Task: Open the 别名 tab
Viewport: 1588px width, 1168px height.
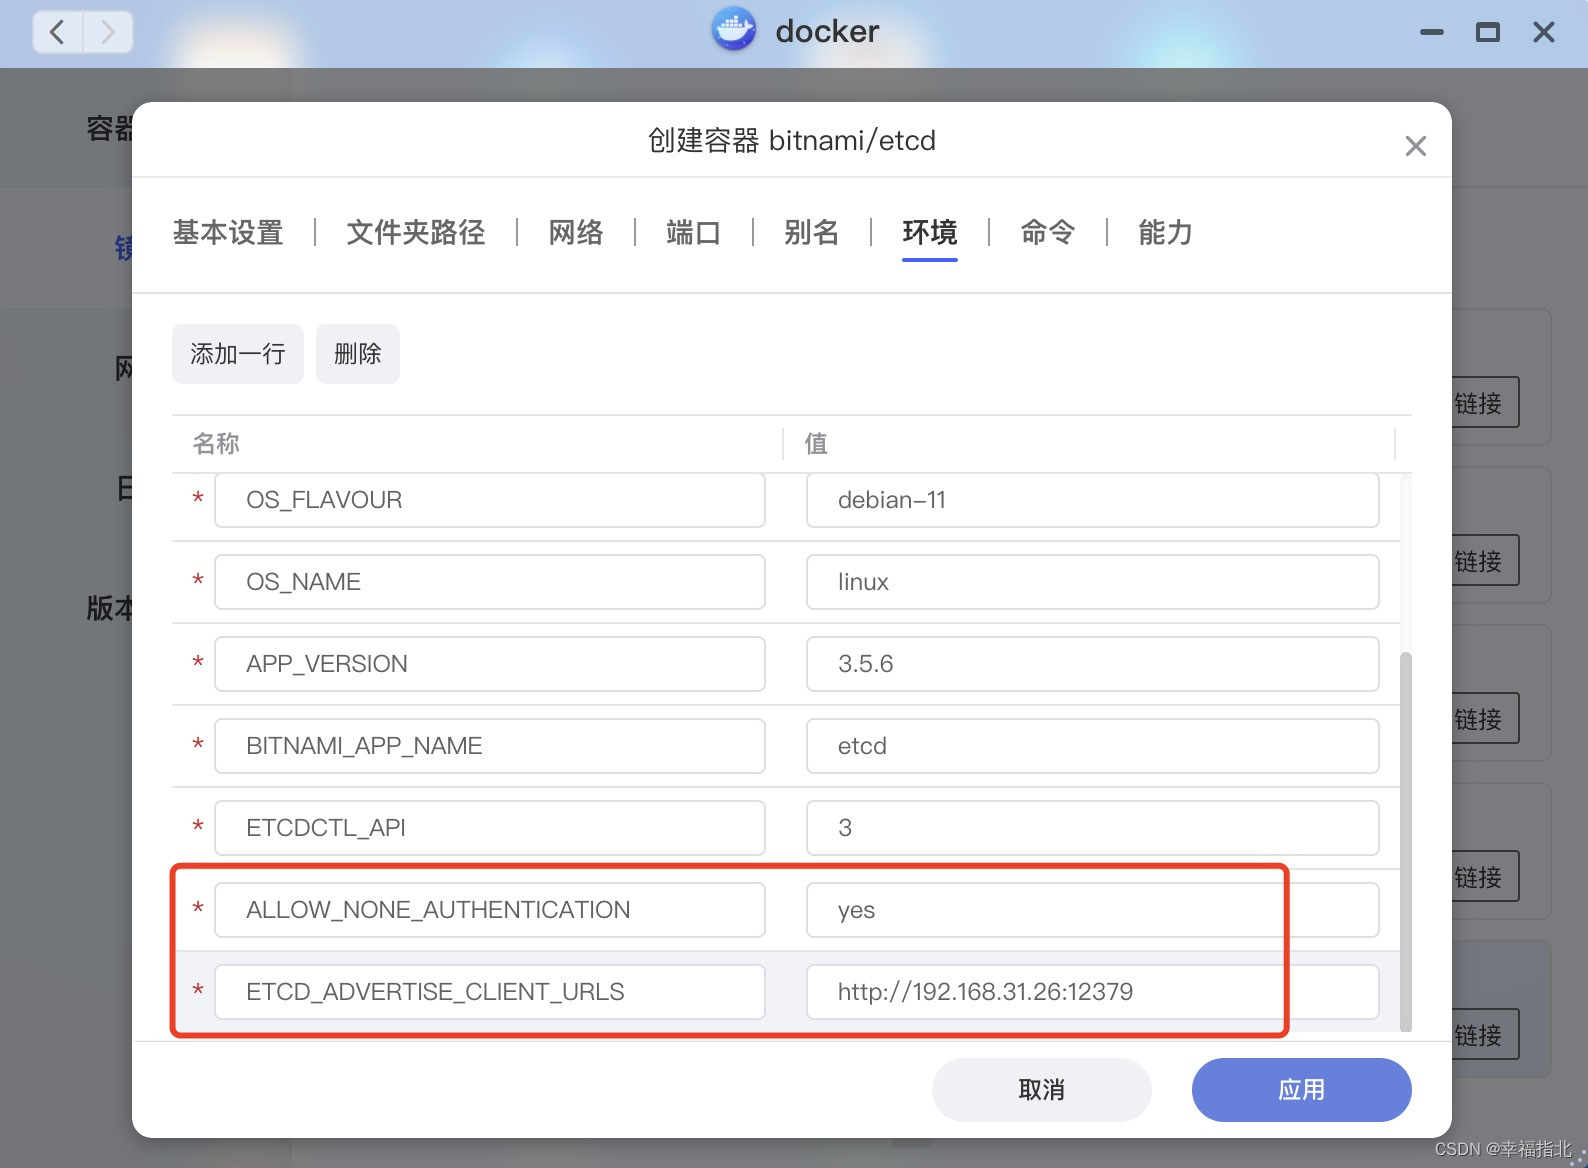Action: pos(811,232)
